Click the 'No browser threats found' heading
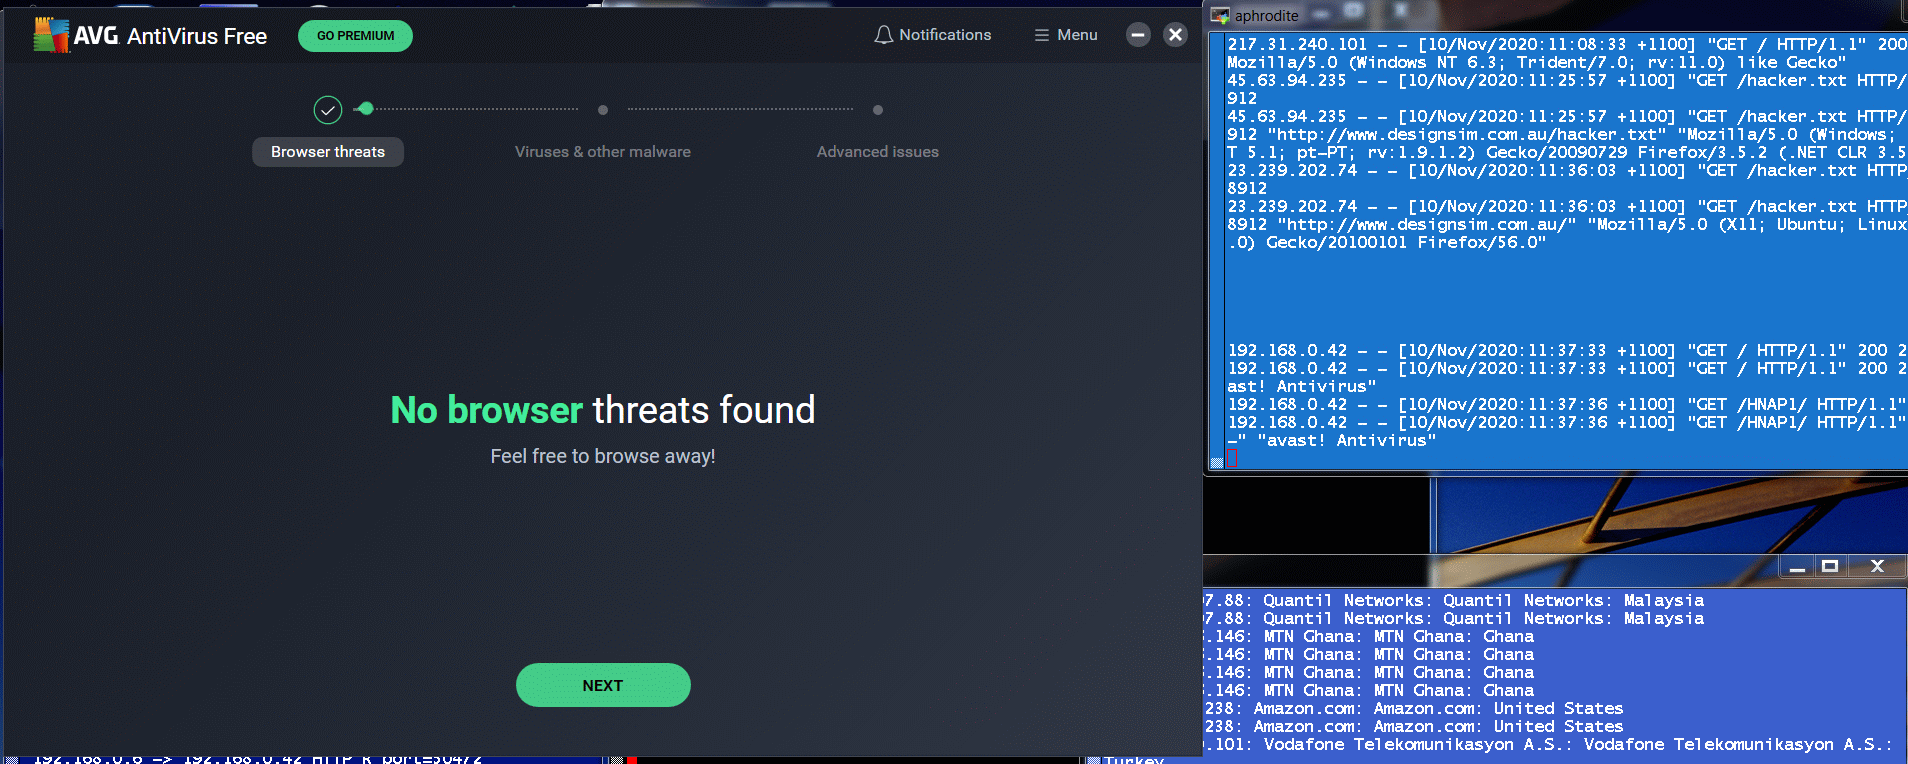 coord(602,410)
